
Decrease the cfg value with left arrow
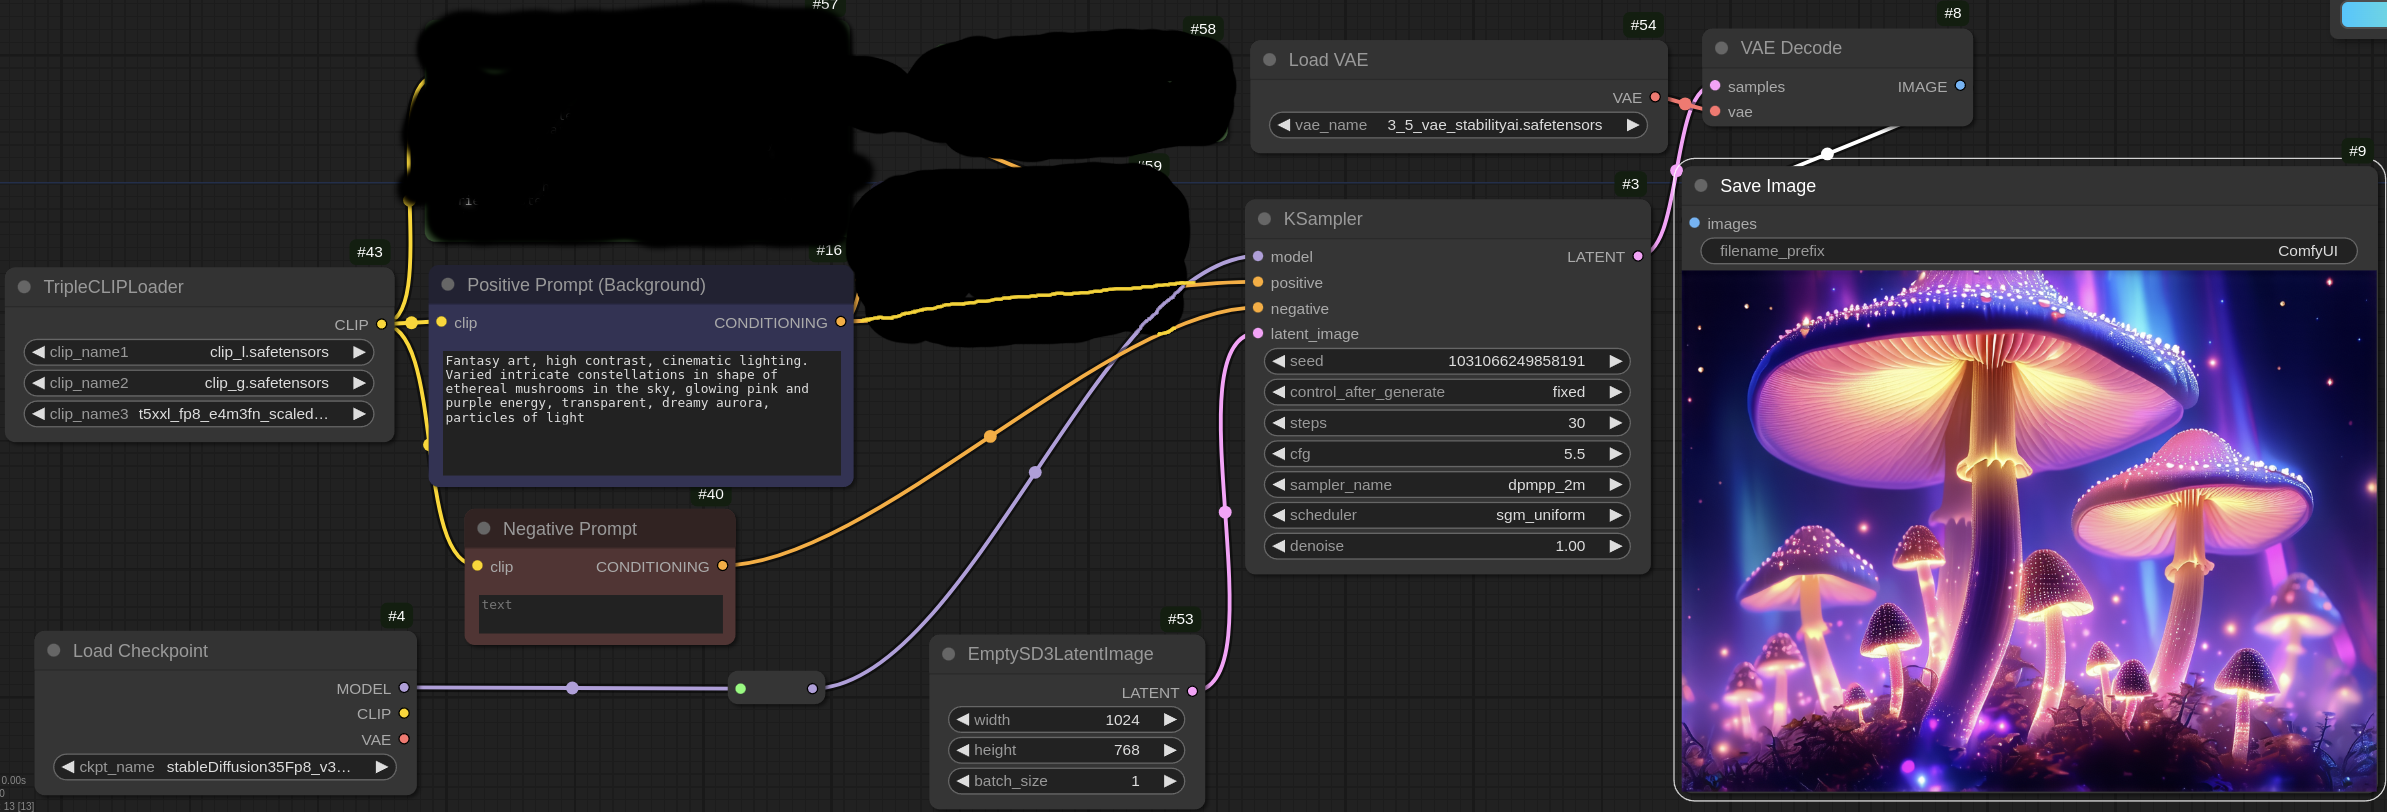[x=1278, y=454]
